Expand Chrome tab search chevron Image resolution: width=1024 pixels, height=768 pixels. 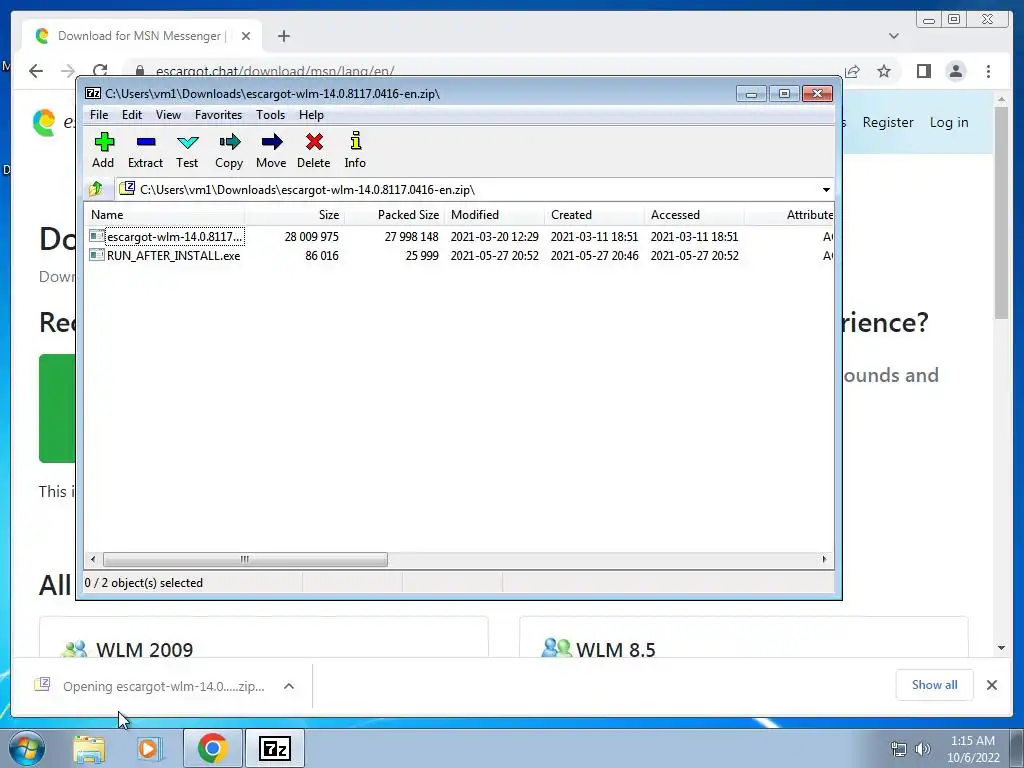(x=893, y=36)
